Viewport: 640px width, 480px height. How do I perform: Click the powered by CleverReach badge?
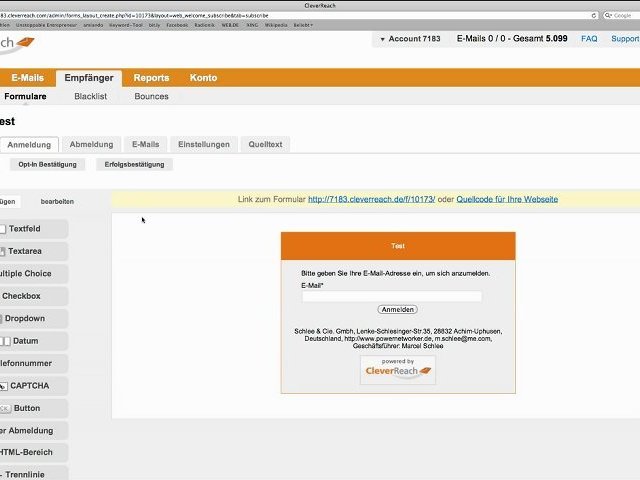click(x=398, y=370)
